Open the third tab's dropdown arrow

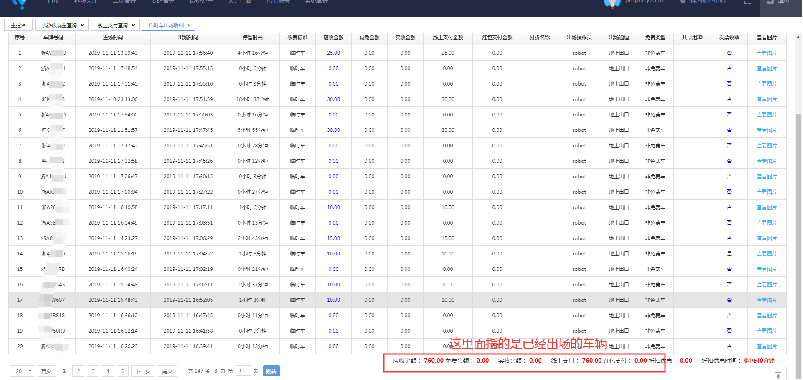(133, 25)
